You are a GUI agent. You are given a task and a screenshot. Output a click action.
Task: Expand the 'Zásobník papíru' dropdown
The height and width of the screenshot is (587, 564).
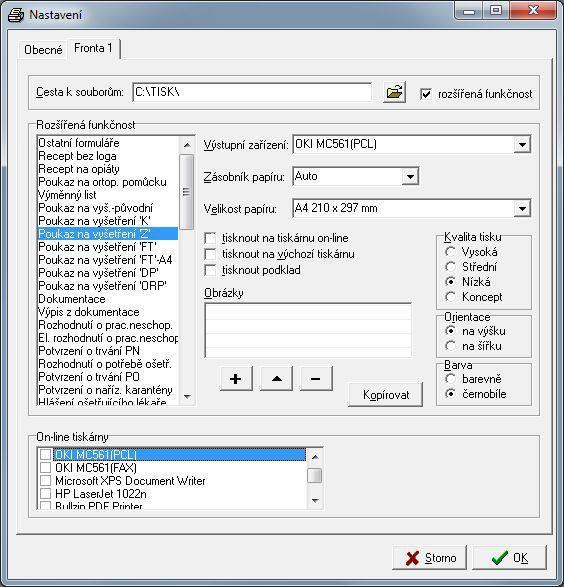tap(410, 176)
